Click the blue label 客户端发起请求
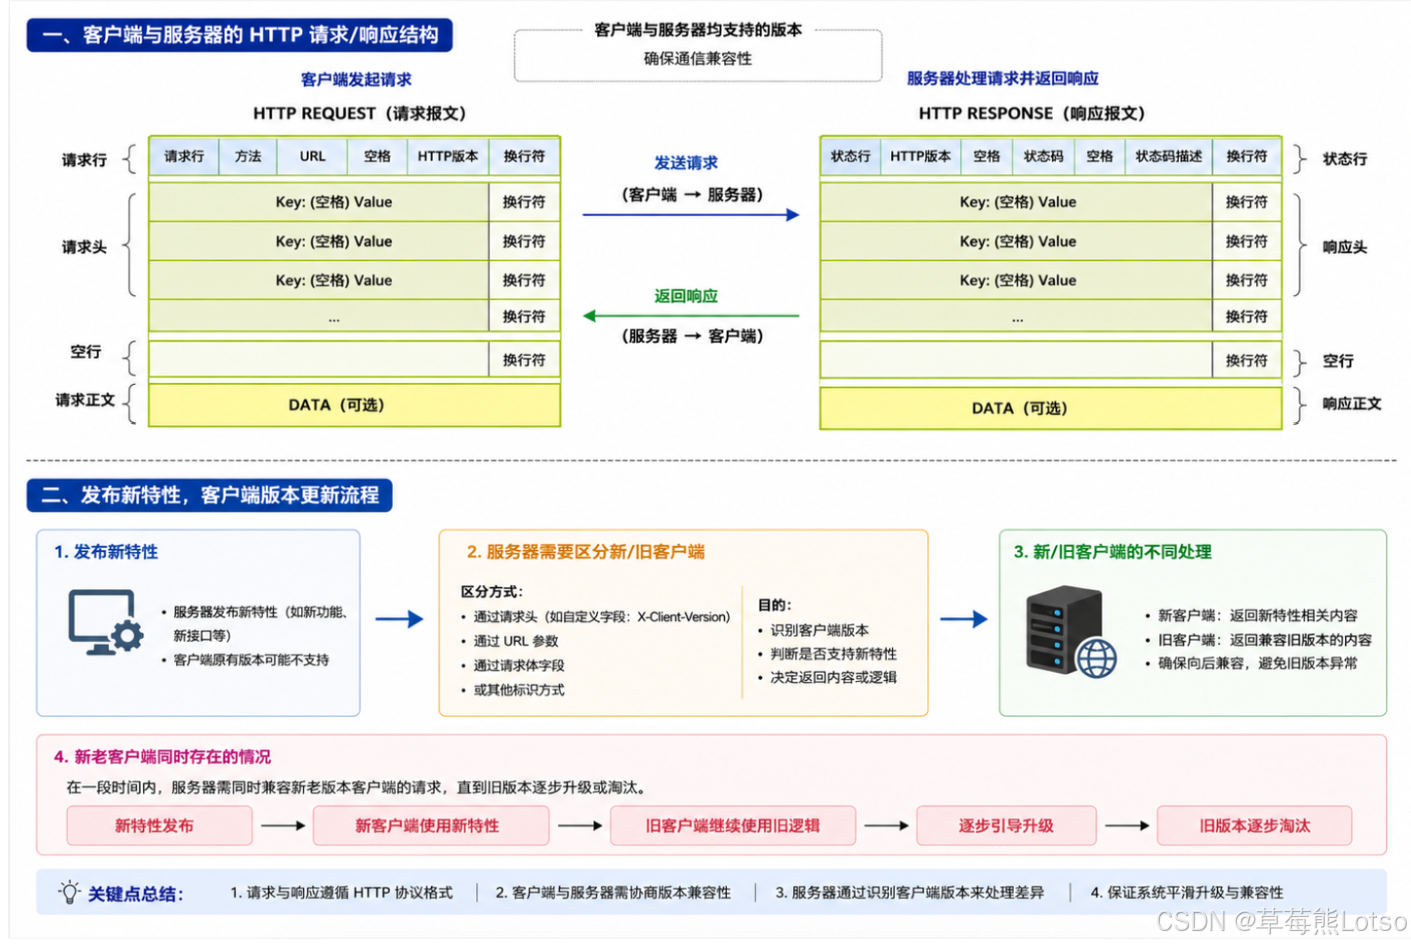This screenshot has width=1411, height=947. (356, 79)
